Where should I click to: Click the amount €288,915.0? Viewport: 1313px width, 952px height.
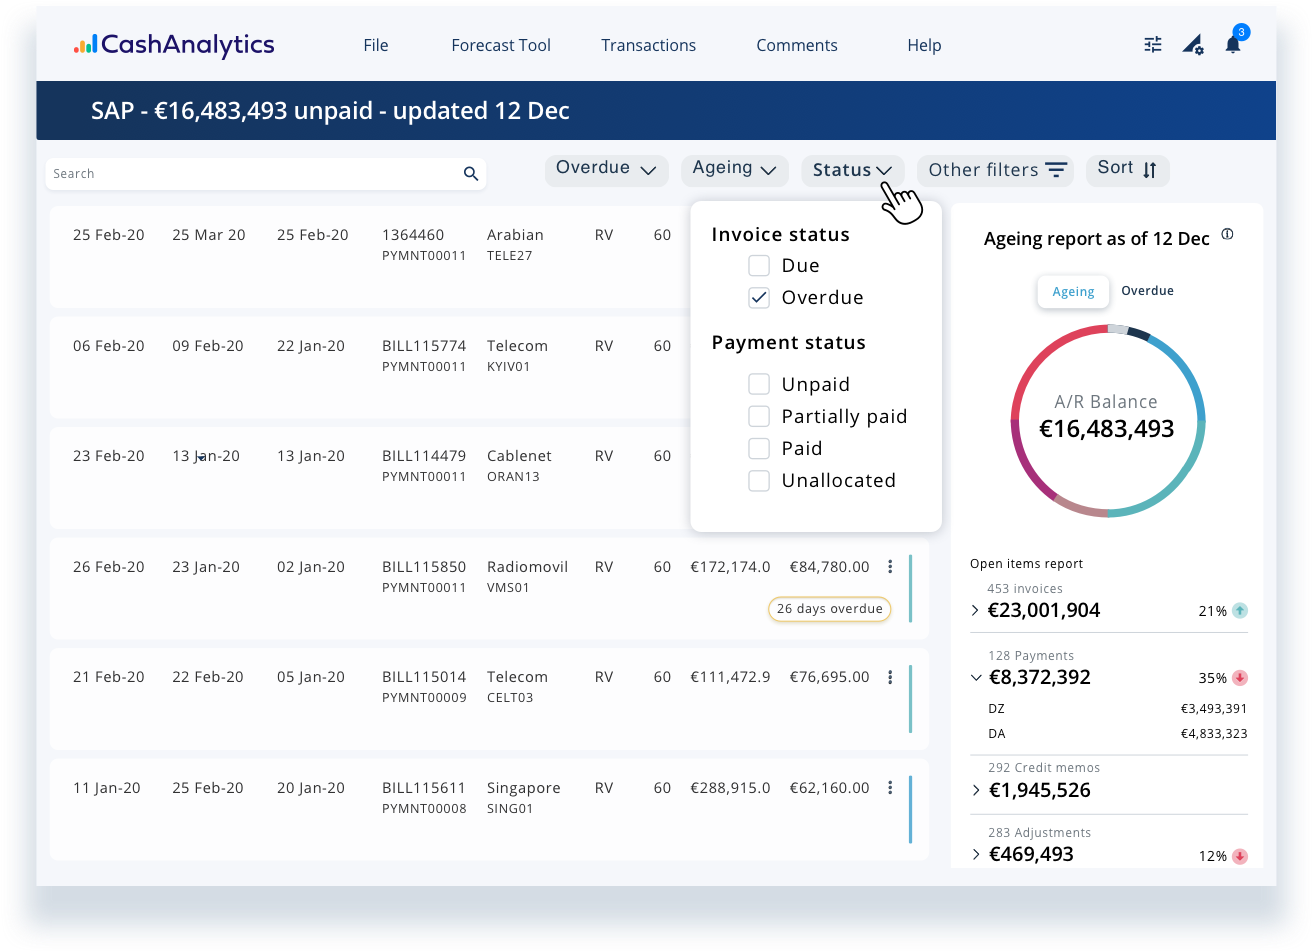point(730,788)
